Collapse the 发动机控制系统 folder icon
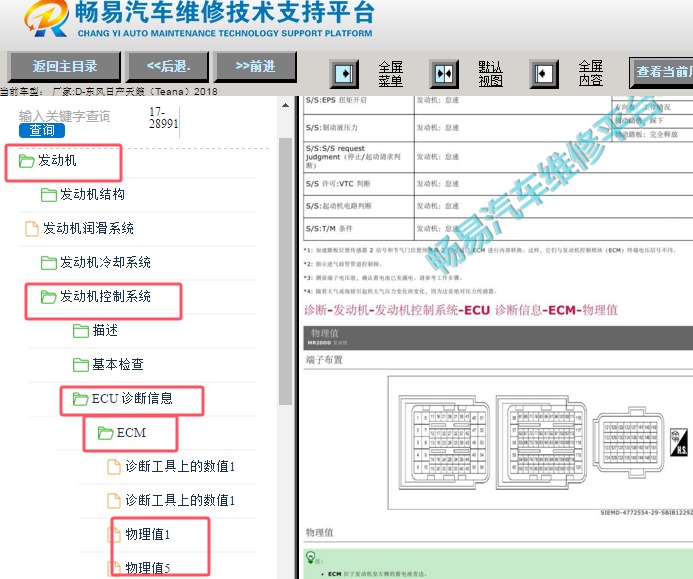Image resolution: width=693 pixels, height=579 pixels. pos(49,297)
